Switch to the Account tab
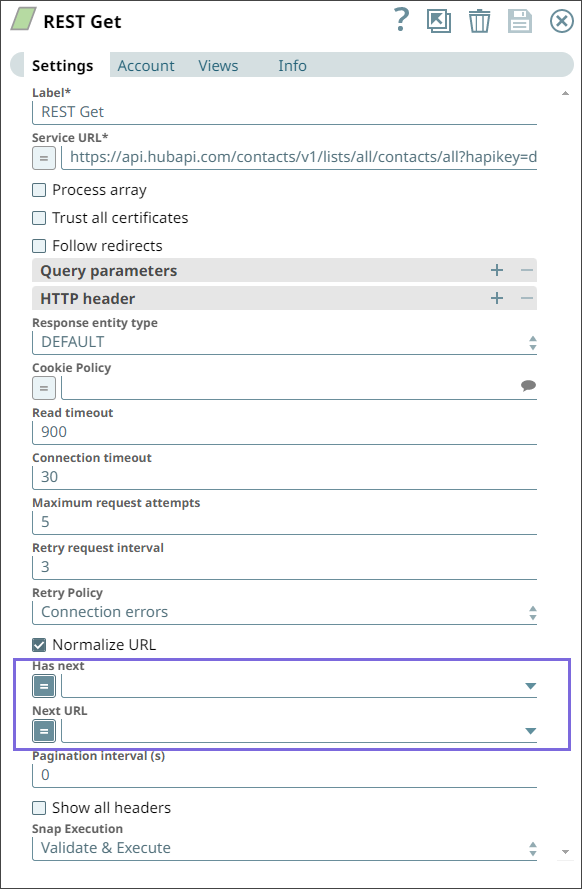This screenshot has height=889, width=582. (x=146, y=65)
